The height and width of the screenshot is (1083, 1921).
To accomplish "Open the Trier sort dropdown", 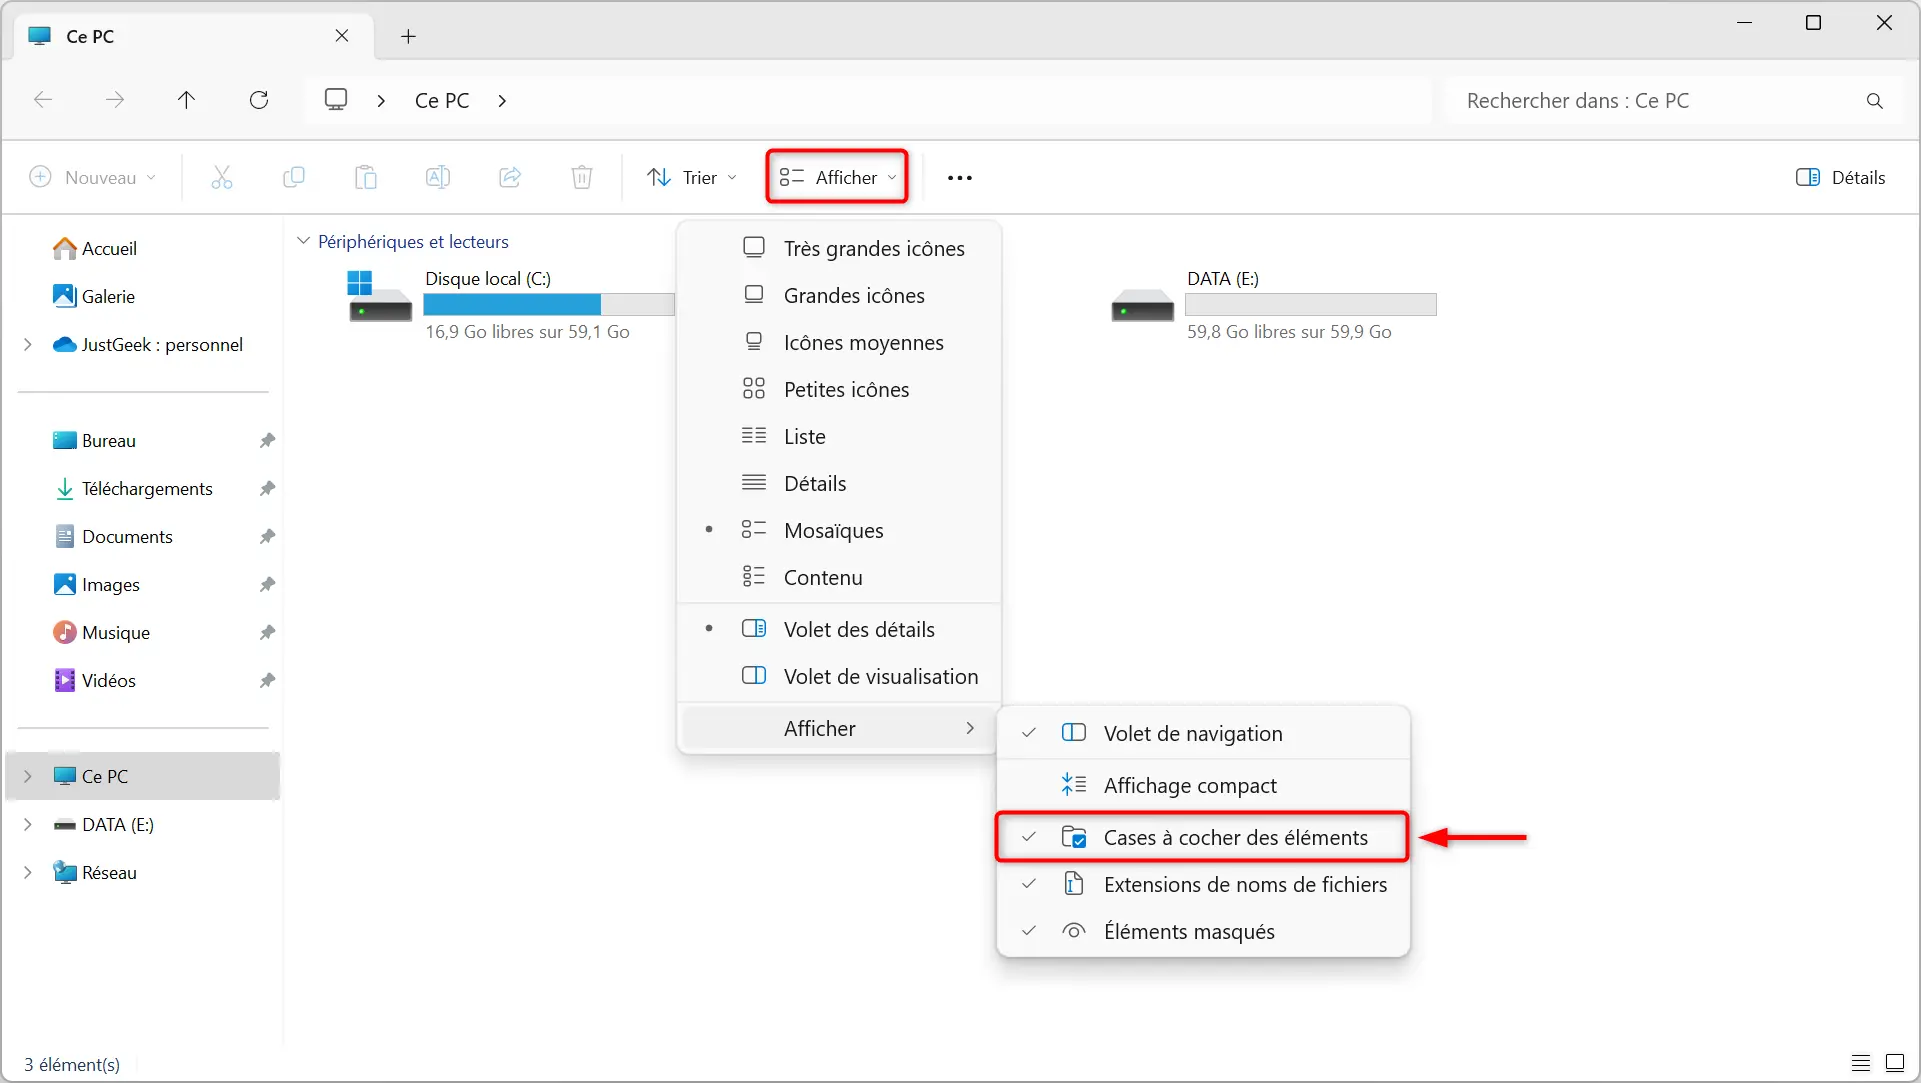I will click(x=692, y=177).
